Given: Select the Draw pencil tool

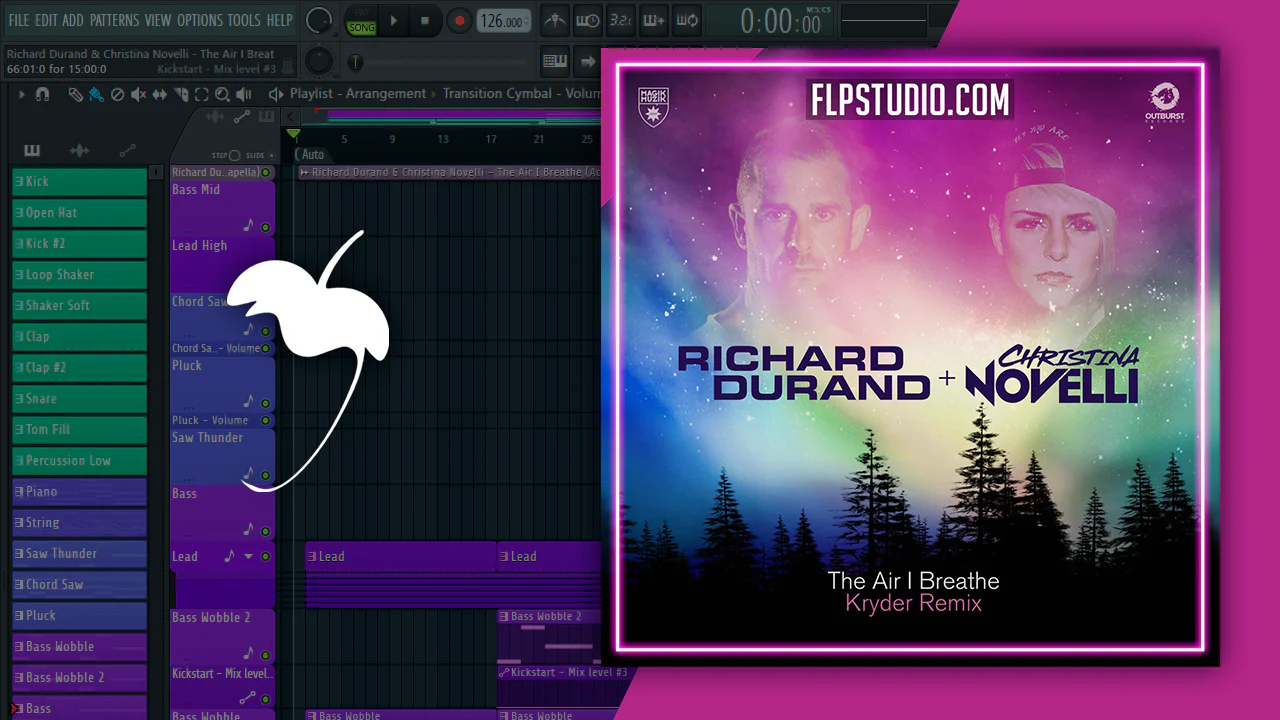Looking at the screenshot, I should pyautogui.click(x=76, y=94).
